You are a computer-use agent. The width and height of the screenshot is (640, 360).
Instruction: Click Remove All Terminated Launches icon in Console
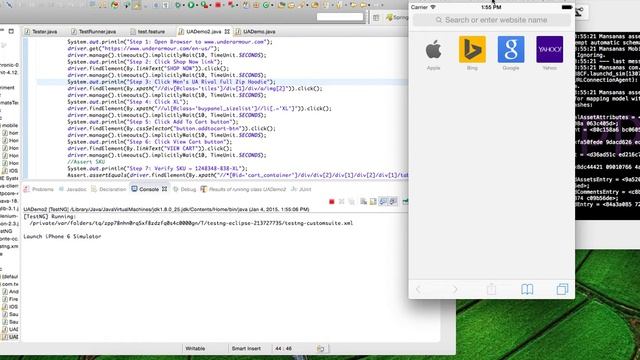[351, 202]
